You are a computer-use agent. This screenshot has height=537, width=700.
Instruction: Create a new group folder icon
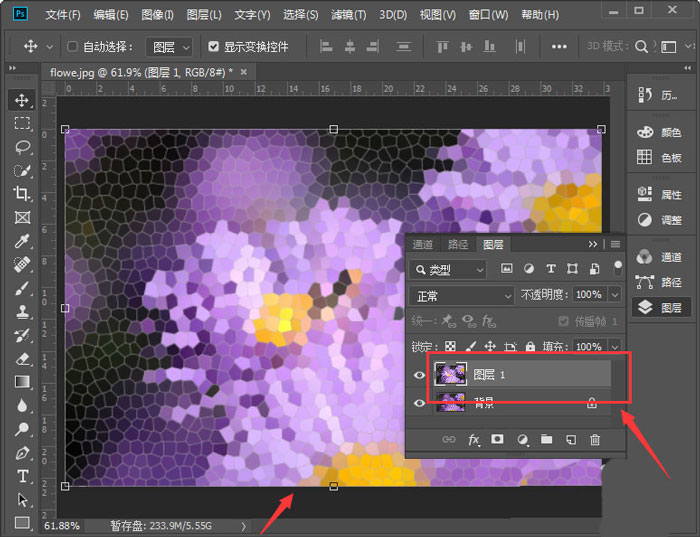pyautogui.click(x=546, y=440)
